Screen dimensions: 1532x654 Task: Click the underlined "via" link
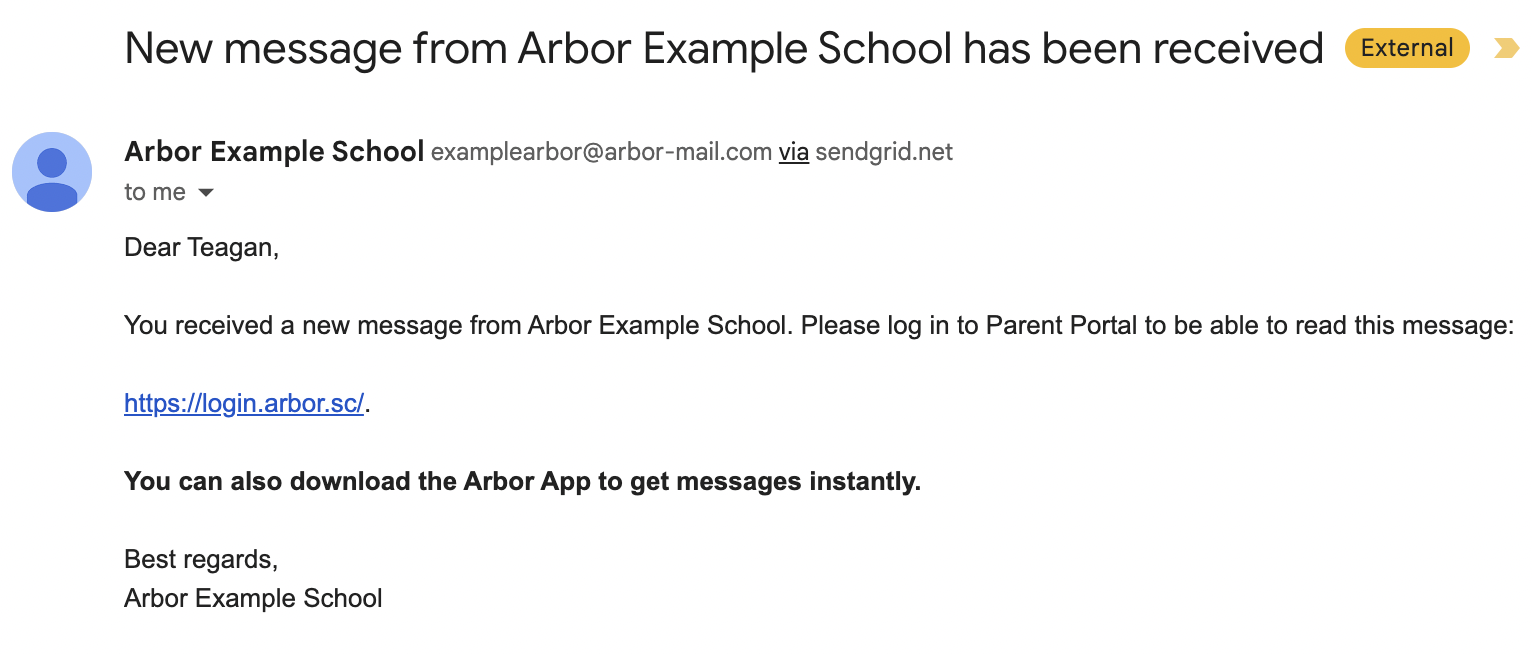[x=793, y=152]
